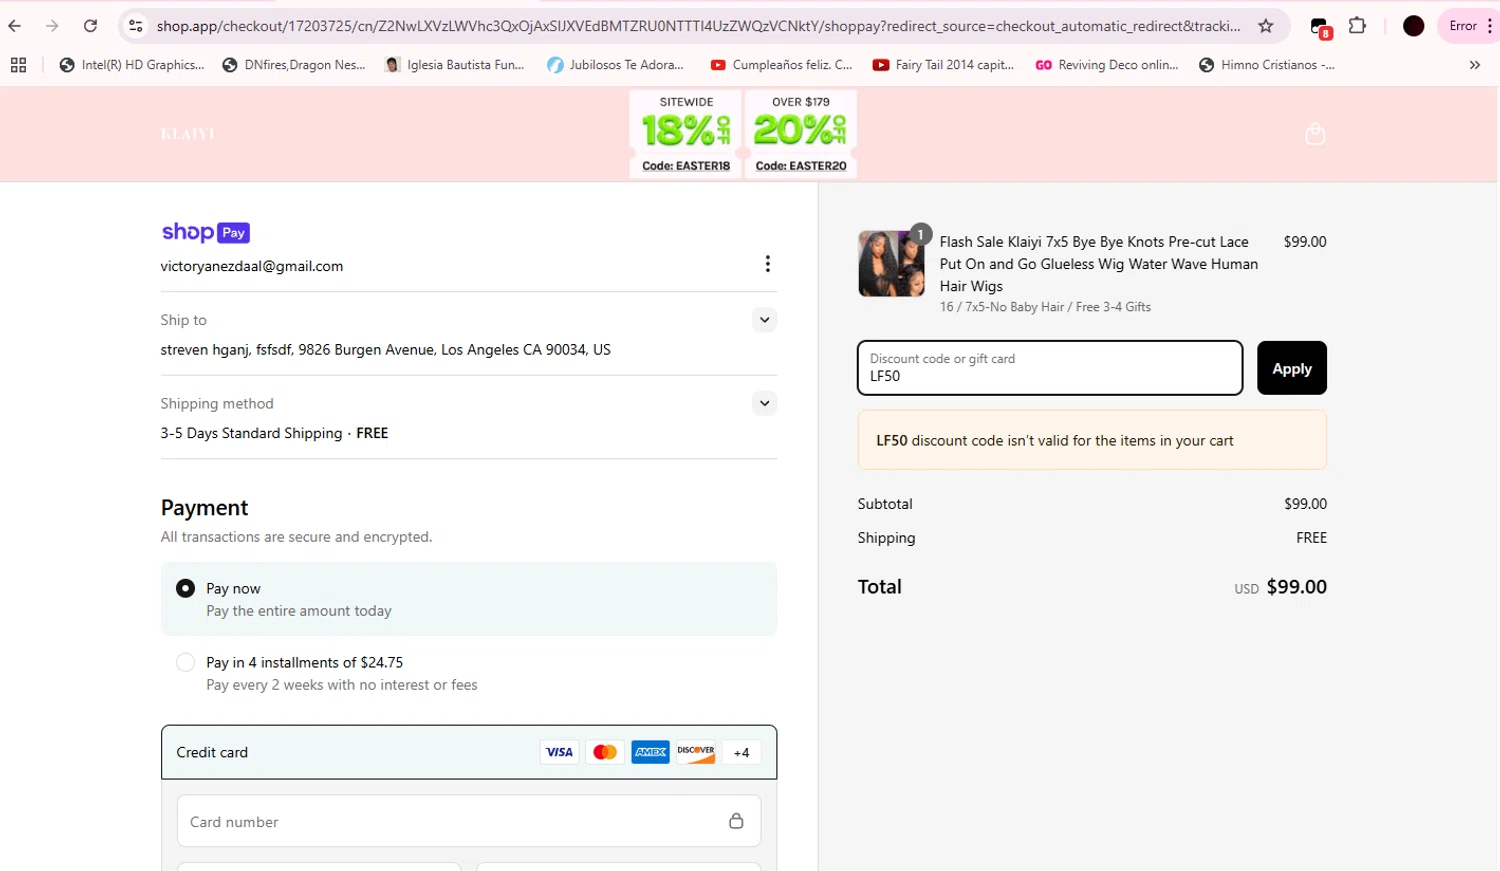Click the Shop Pay logo

pyautogui.click(x=206, y=232)
